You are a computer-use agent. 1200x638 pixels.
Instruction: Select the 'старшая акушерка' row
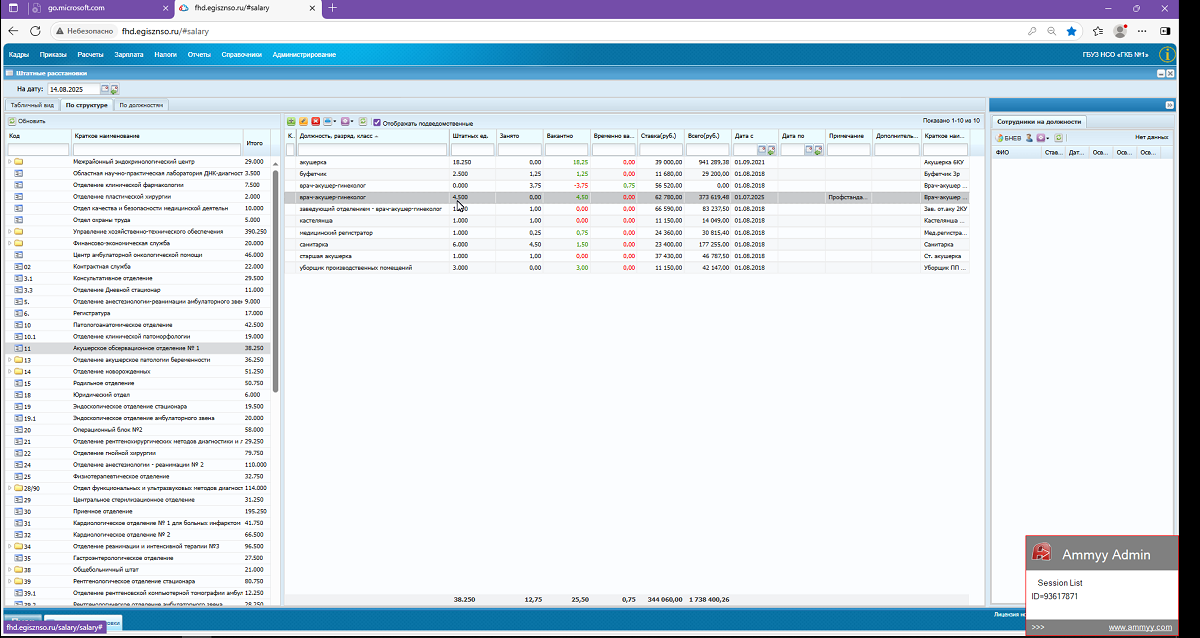pyautogui.click(x=626, y=256)
